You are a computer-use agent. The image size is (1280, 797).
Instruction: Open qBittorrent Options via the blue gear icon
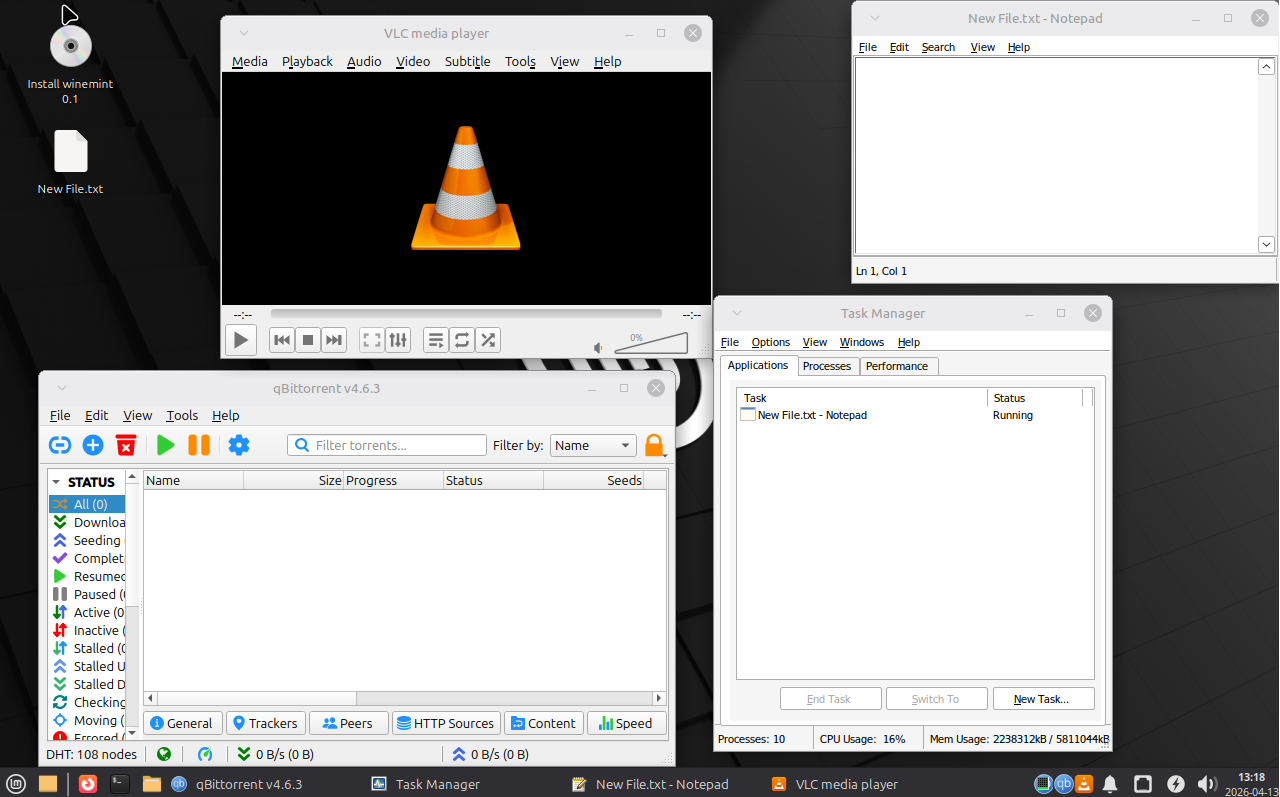point(239,445)
